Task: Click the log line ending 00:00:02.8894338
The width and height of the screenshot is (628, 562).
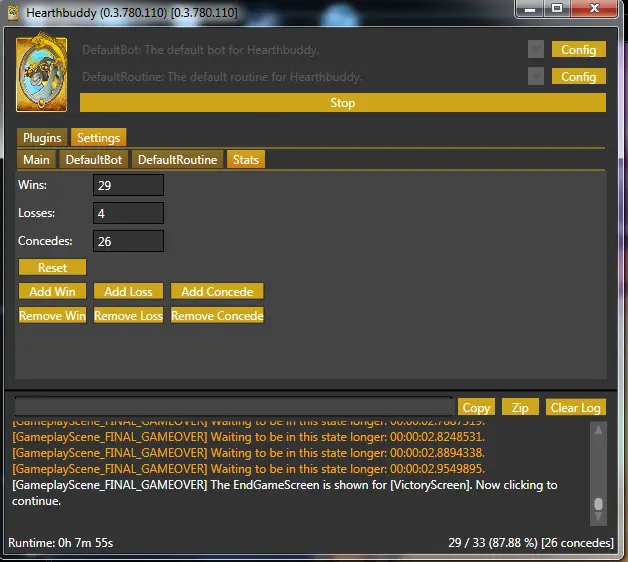Action: [x=248, y=453]
